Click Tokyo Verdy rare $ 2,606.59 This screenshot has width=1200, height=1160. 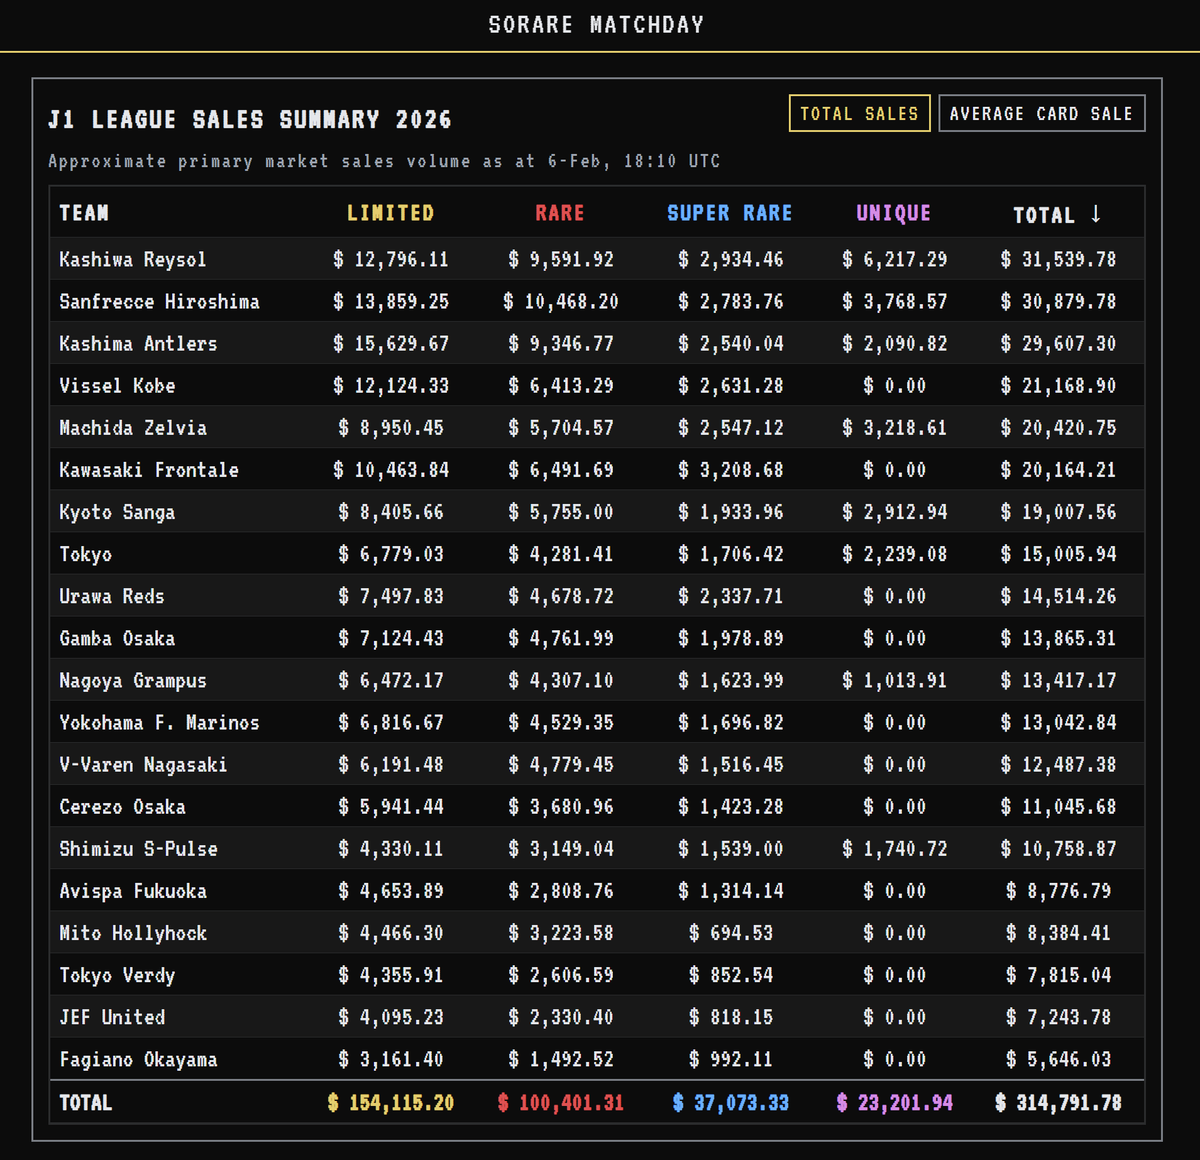(x=560, y=974)
